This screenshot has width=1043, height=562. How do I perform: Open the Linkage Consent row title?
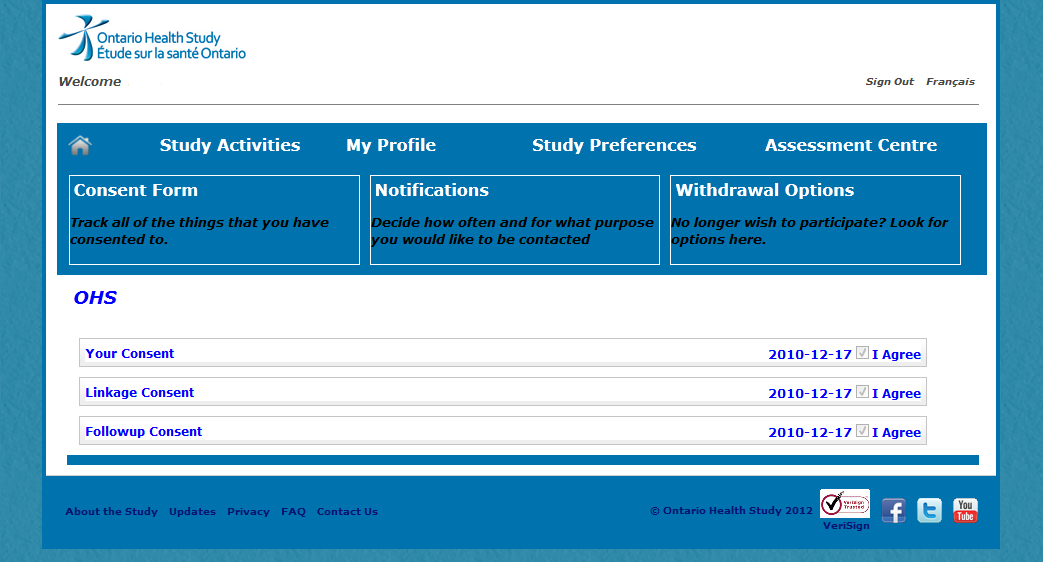click(140, 392)
